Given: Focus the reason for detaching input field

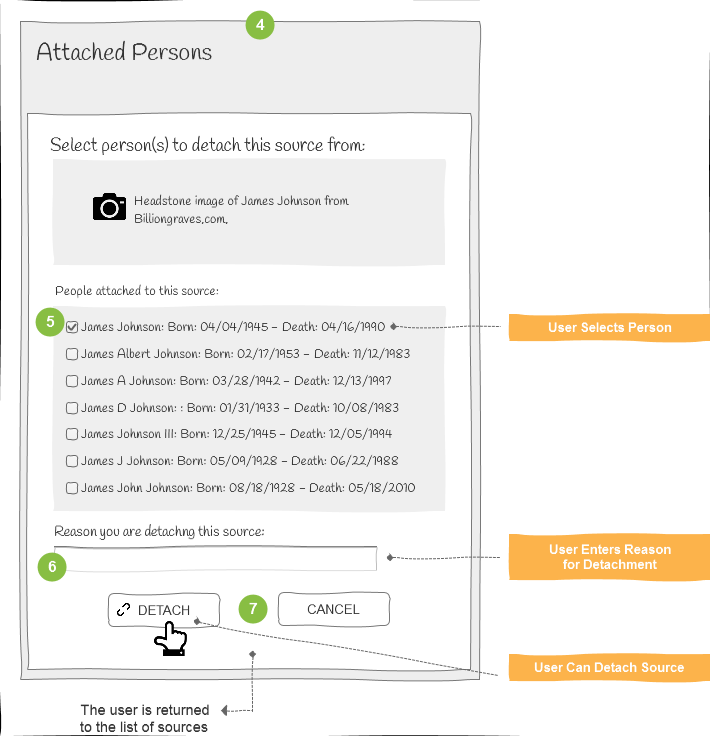Looking at the screenshot, I should pyautogui.click(x=215, y=559).
